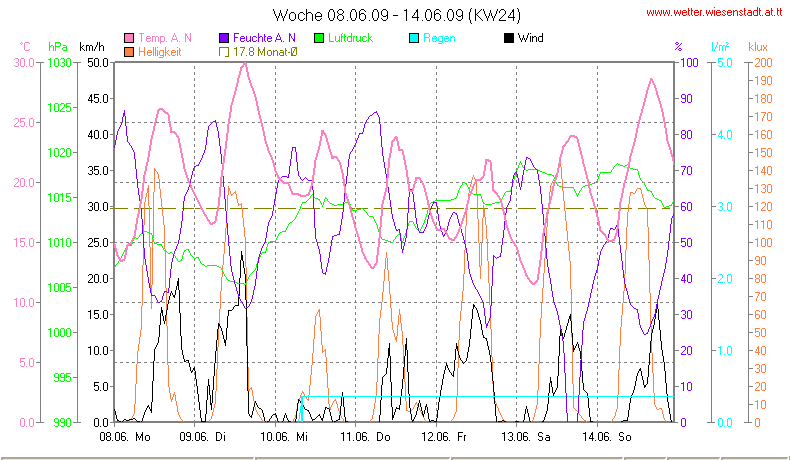Click the km/h axis unit label

(92, 47)
